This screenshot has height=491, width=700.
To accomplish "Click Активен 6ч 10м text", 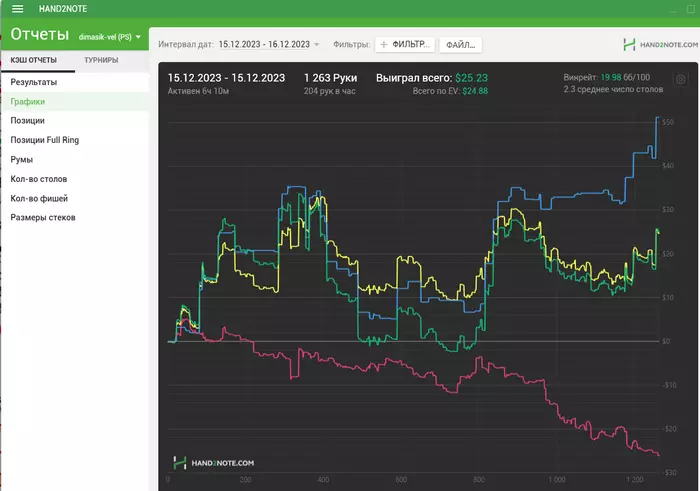I will point(198,91).
